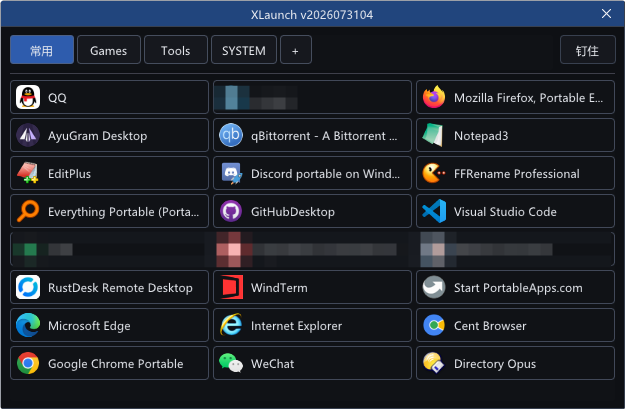
Task: Launch EditPlus by its name
Action: tap(69, 174)
